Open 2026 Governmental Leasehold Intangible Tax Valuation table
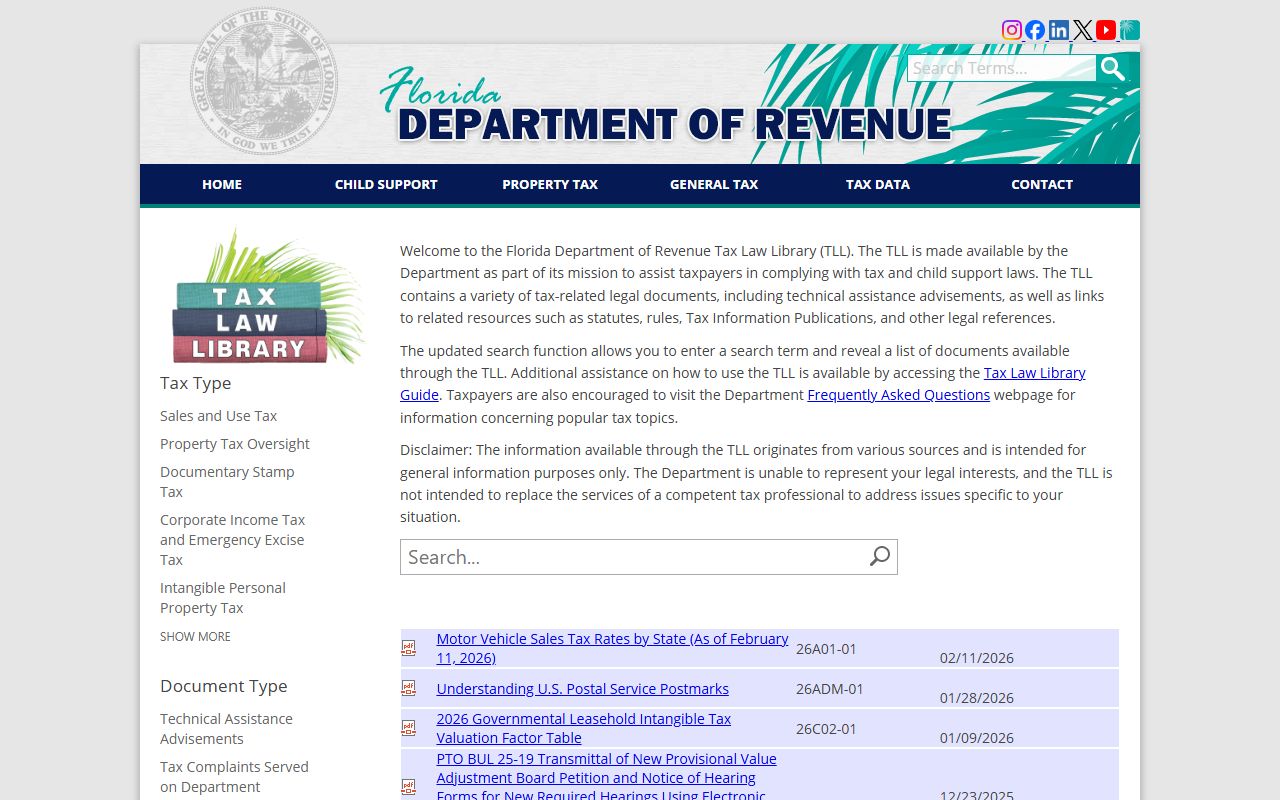Viewport: 1280px width, 800px height. coord(583,728)
